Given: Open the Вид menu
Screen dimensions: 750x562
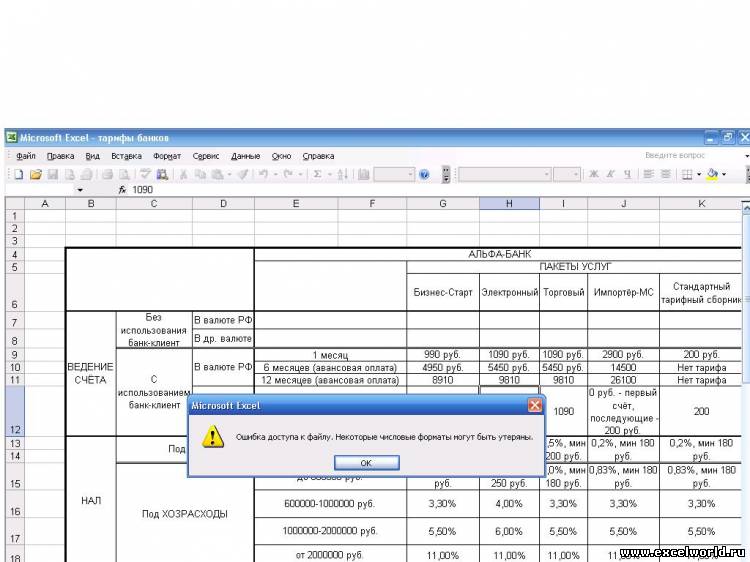Looking at the screenshot, I should pyautogui.click(x=92, y=156).
